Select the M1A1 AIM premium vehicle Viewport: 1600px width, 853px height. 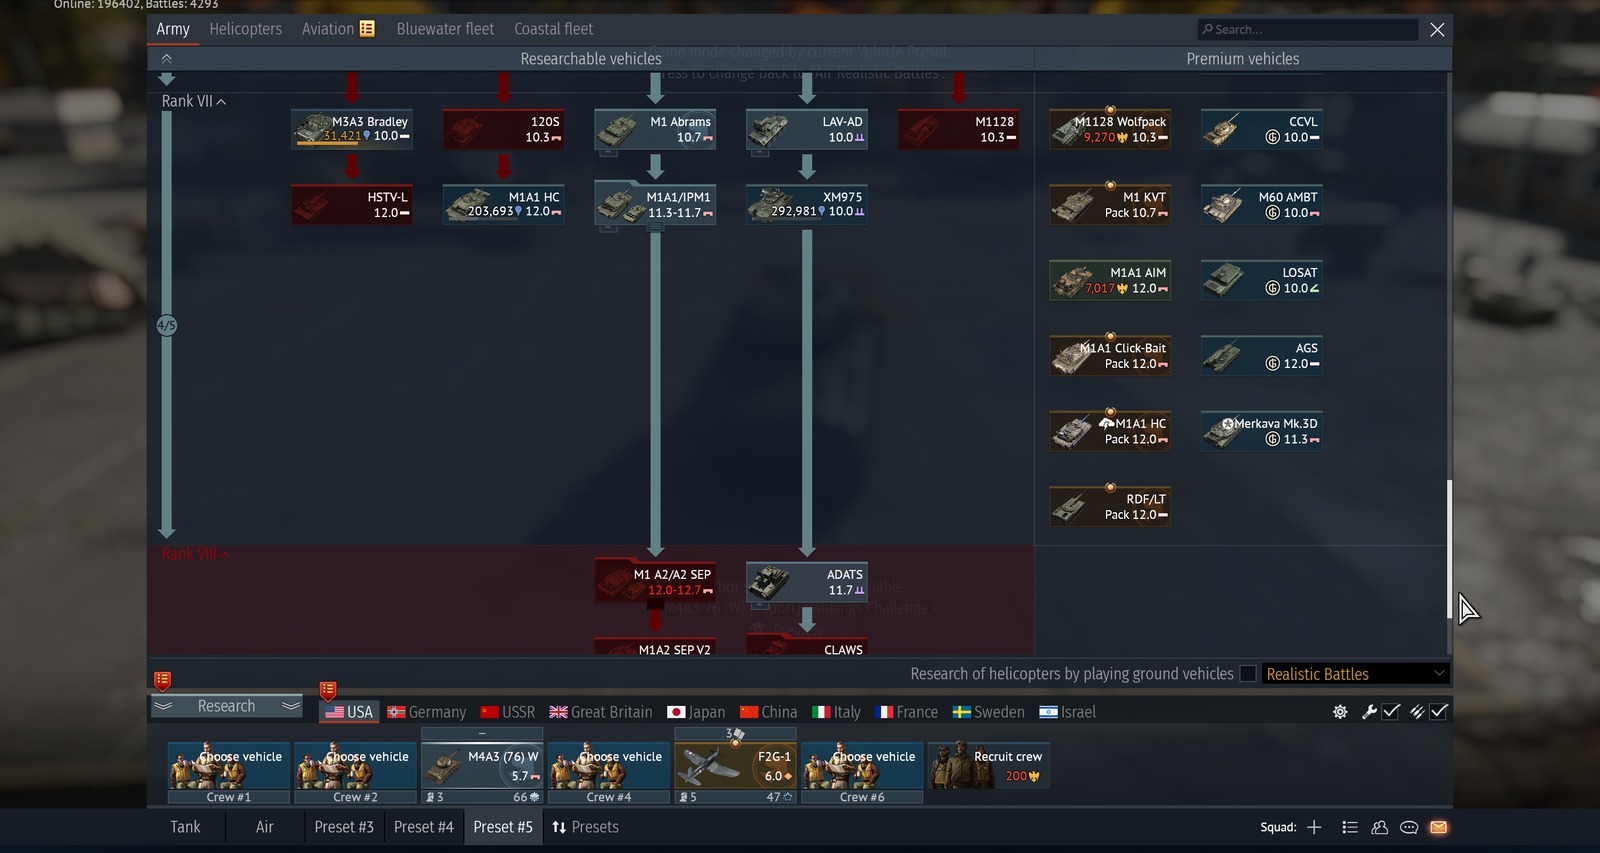[1110, 281]
